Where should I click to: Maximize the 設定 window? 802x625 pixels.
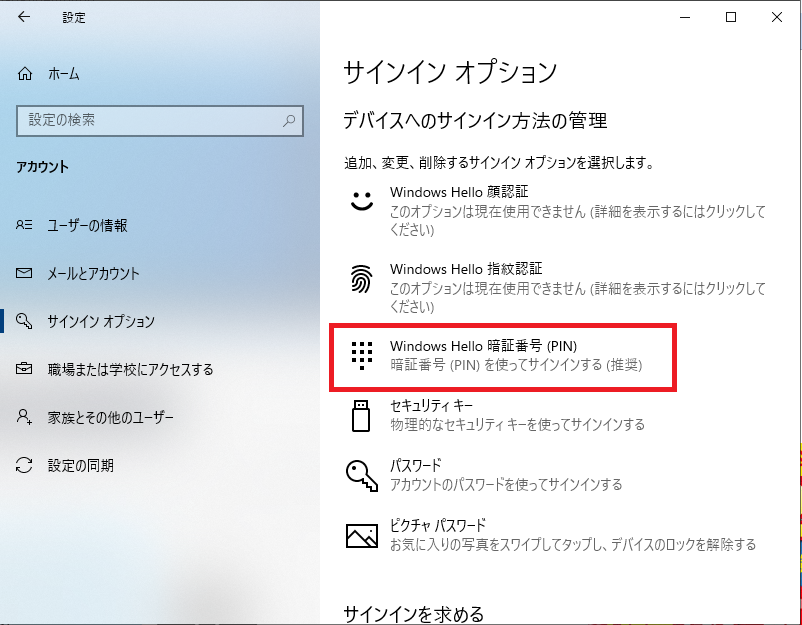(731, 17)
